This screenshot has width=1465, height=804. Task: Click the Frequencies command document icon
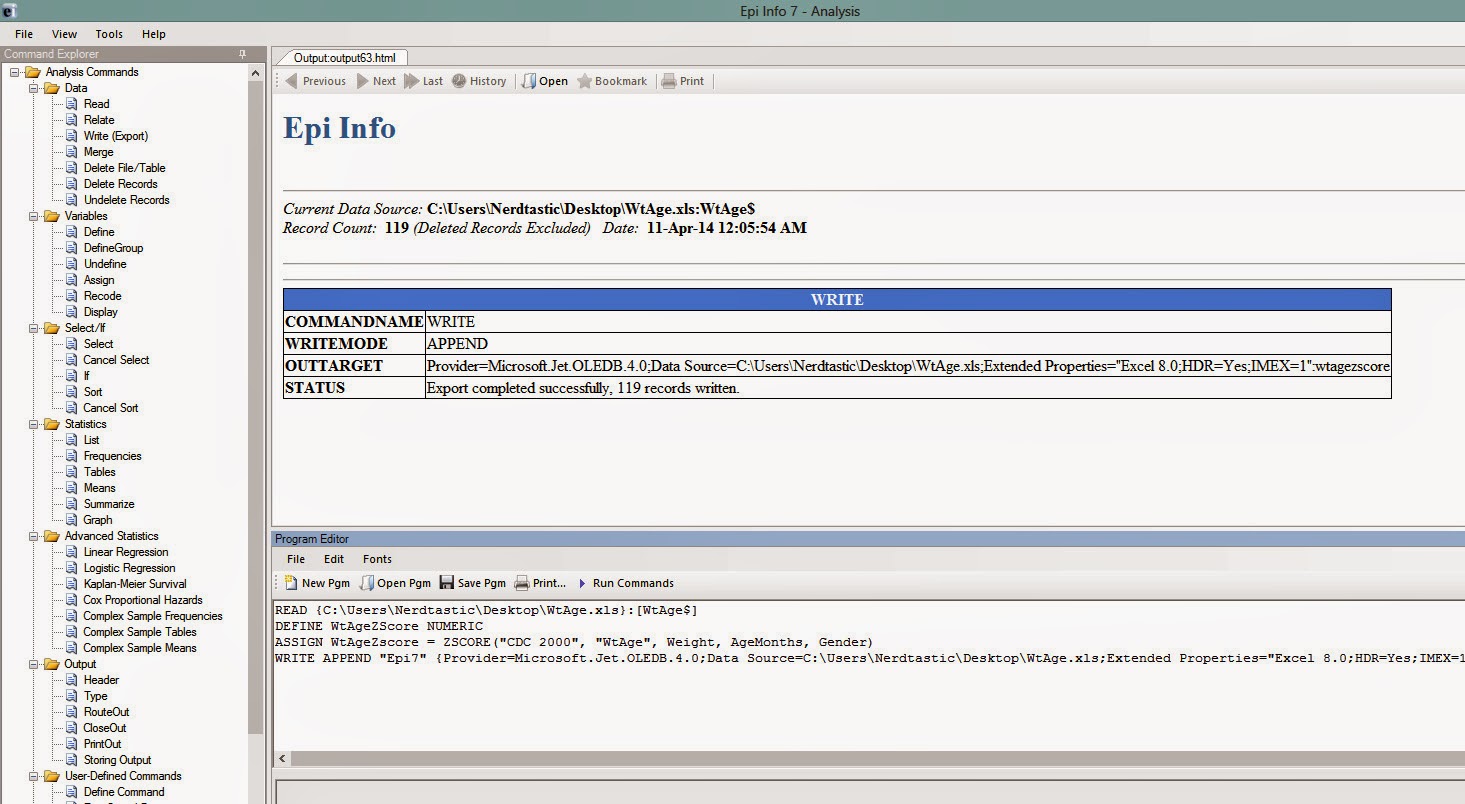pyautogui.click(x=72, y=456)
